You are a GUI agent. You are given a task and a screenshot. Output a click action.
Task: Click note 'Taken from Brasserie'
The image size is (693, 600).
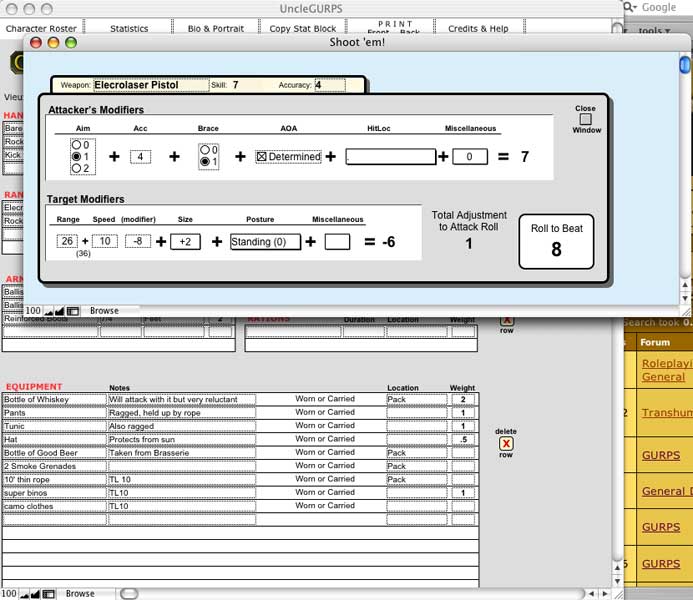coord(182,453)
